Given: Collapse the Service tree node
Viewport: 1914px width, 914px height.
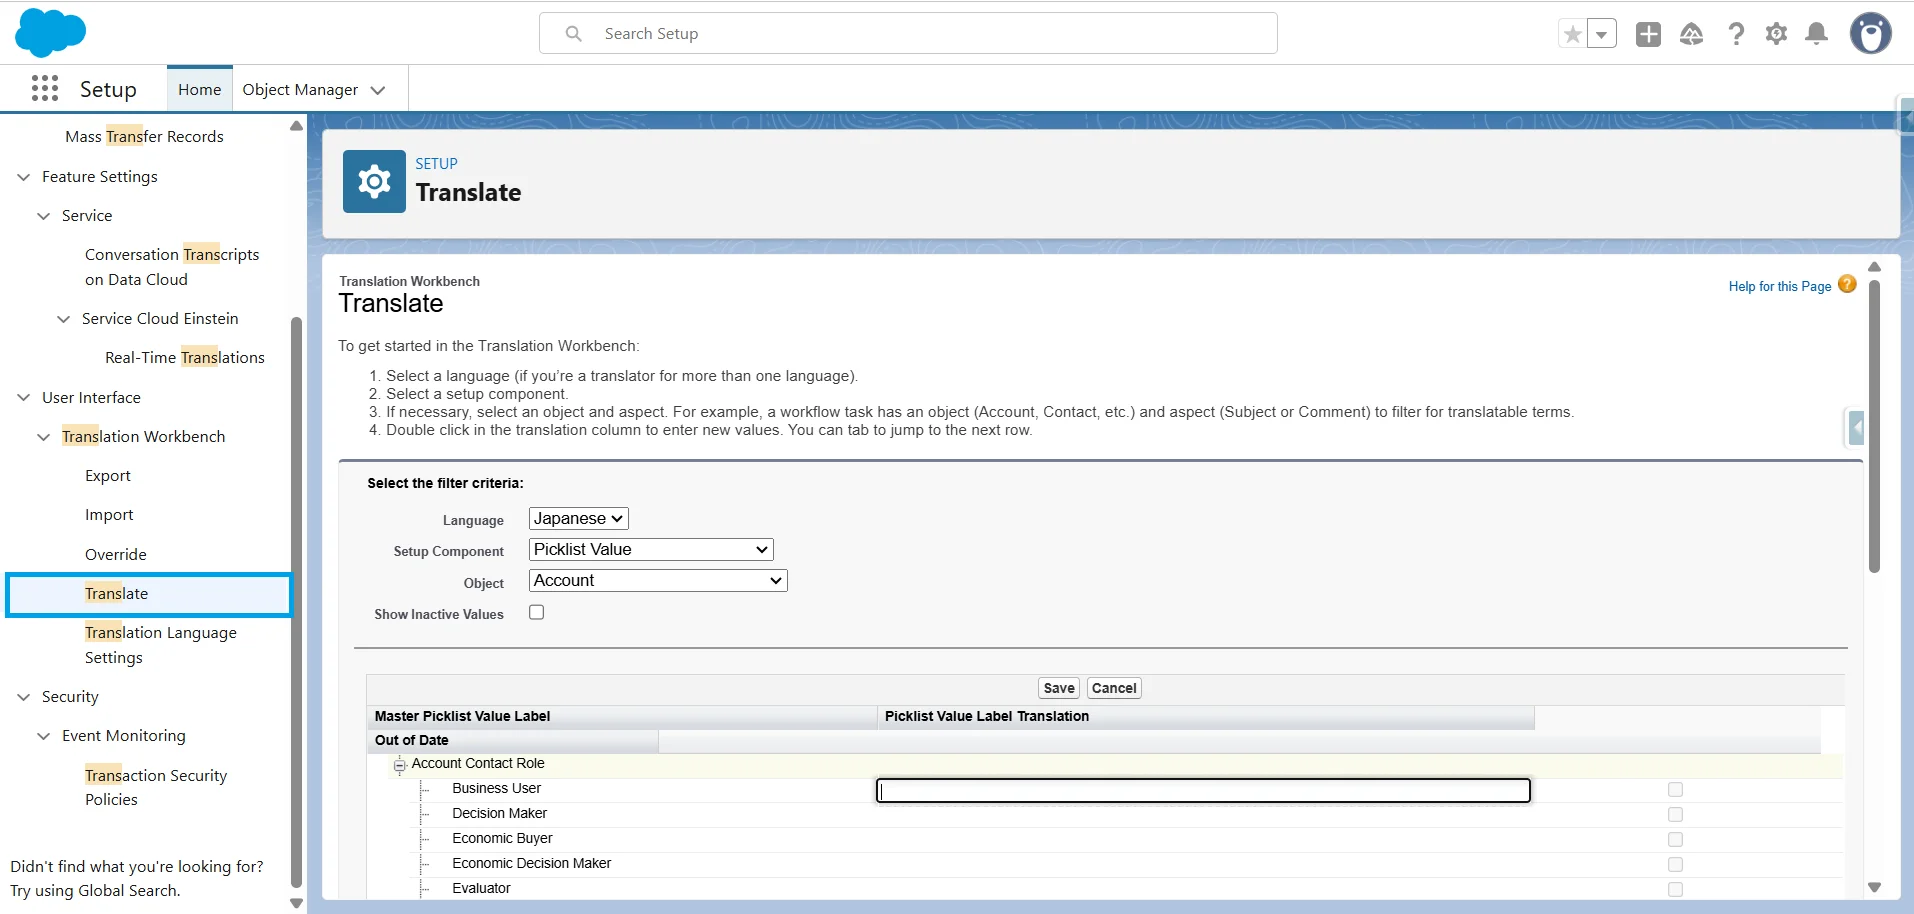Looking at the screenshot, I should pos(44,216).
